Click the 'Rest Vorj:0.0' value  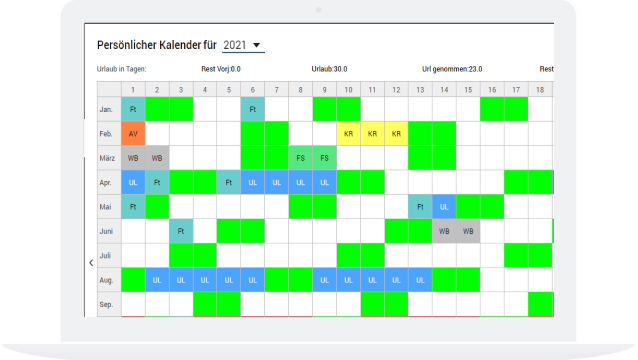tap(221, 69)
